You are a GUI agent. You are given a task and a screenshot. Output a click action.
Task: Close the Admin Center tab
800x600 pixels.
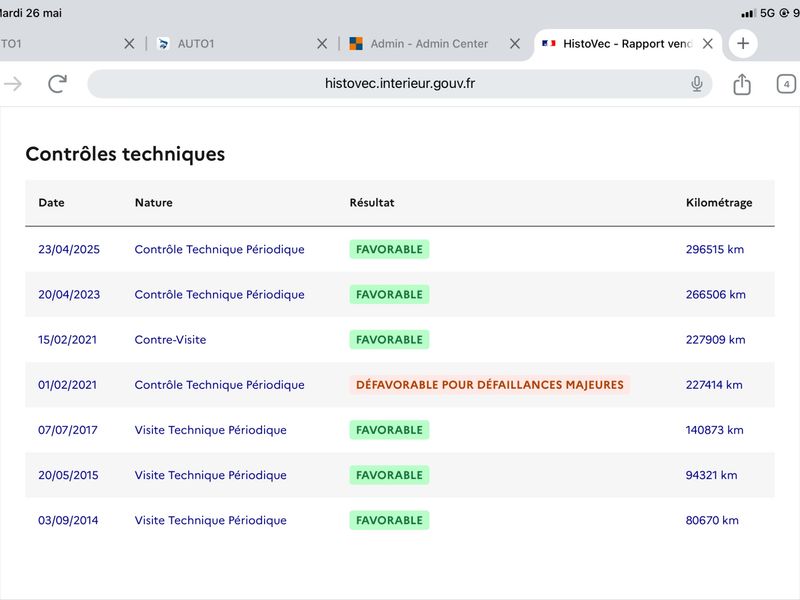pyautogui.click(x=515, y=43)
